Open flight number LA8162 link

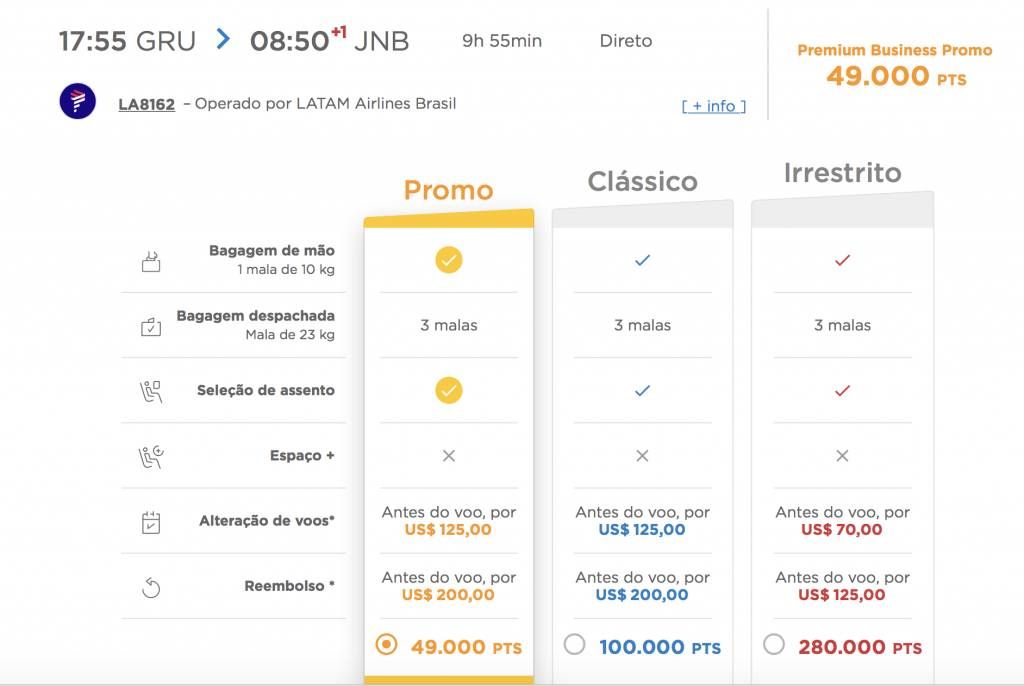coord(146,105)
